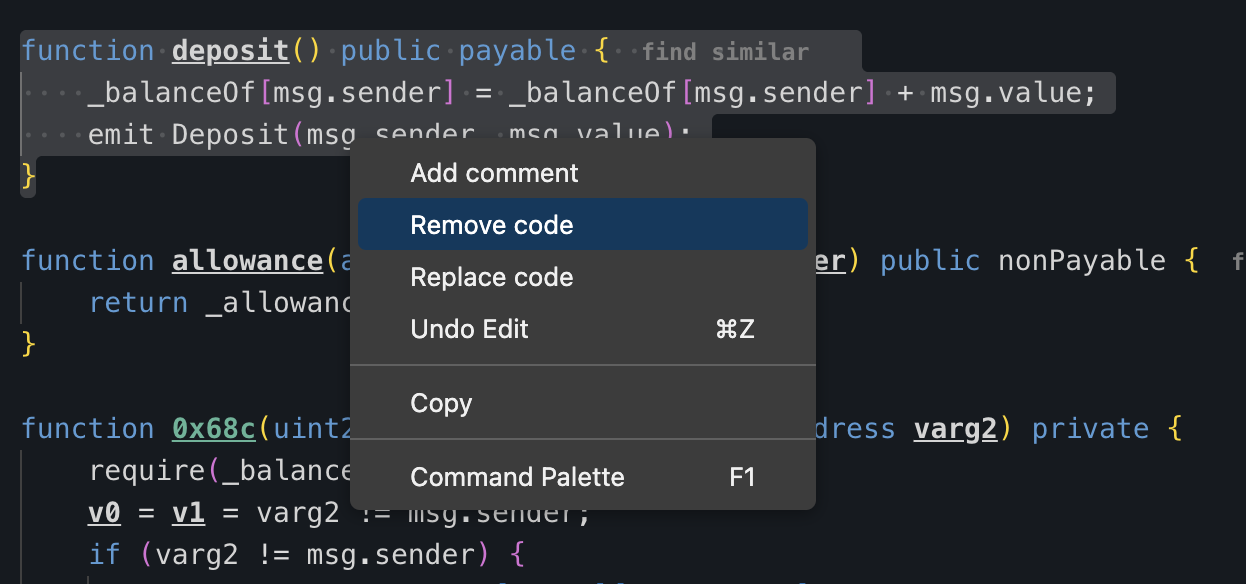Click the underlined varg2 parameter in 0x68c signature
Screen dimensions: 1246x584
(955, 429)
